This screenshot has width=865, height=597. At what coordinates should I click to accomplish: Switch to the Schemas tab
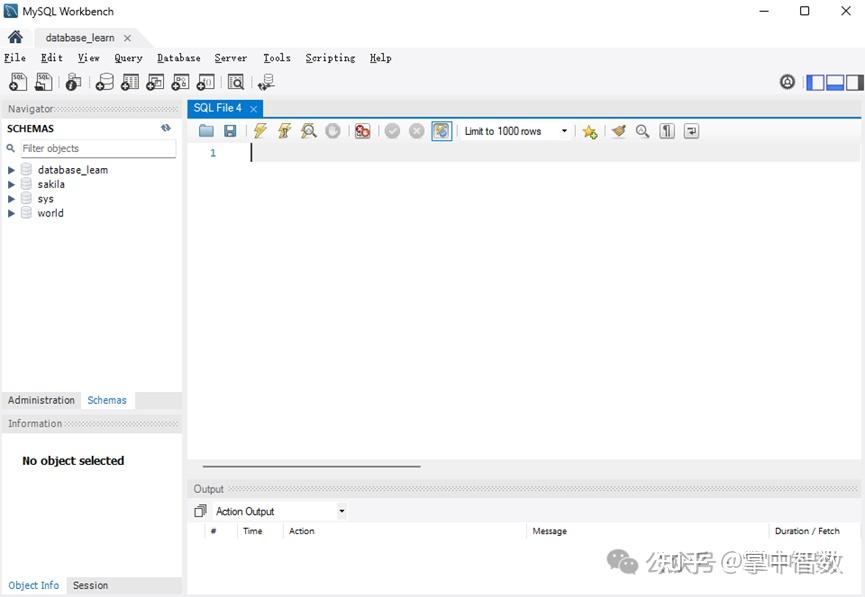click(x=107, y=400)
